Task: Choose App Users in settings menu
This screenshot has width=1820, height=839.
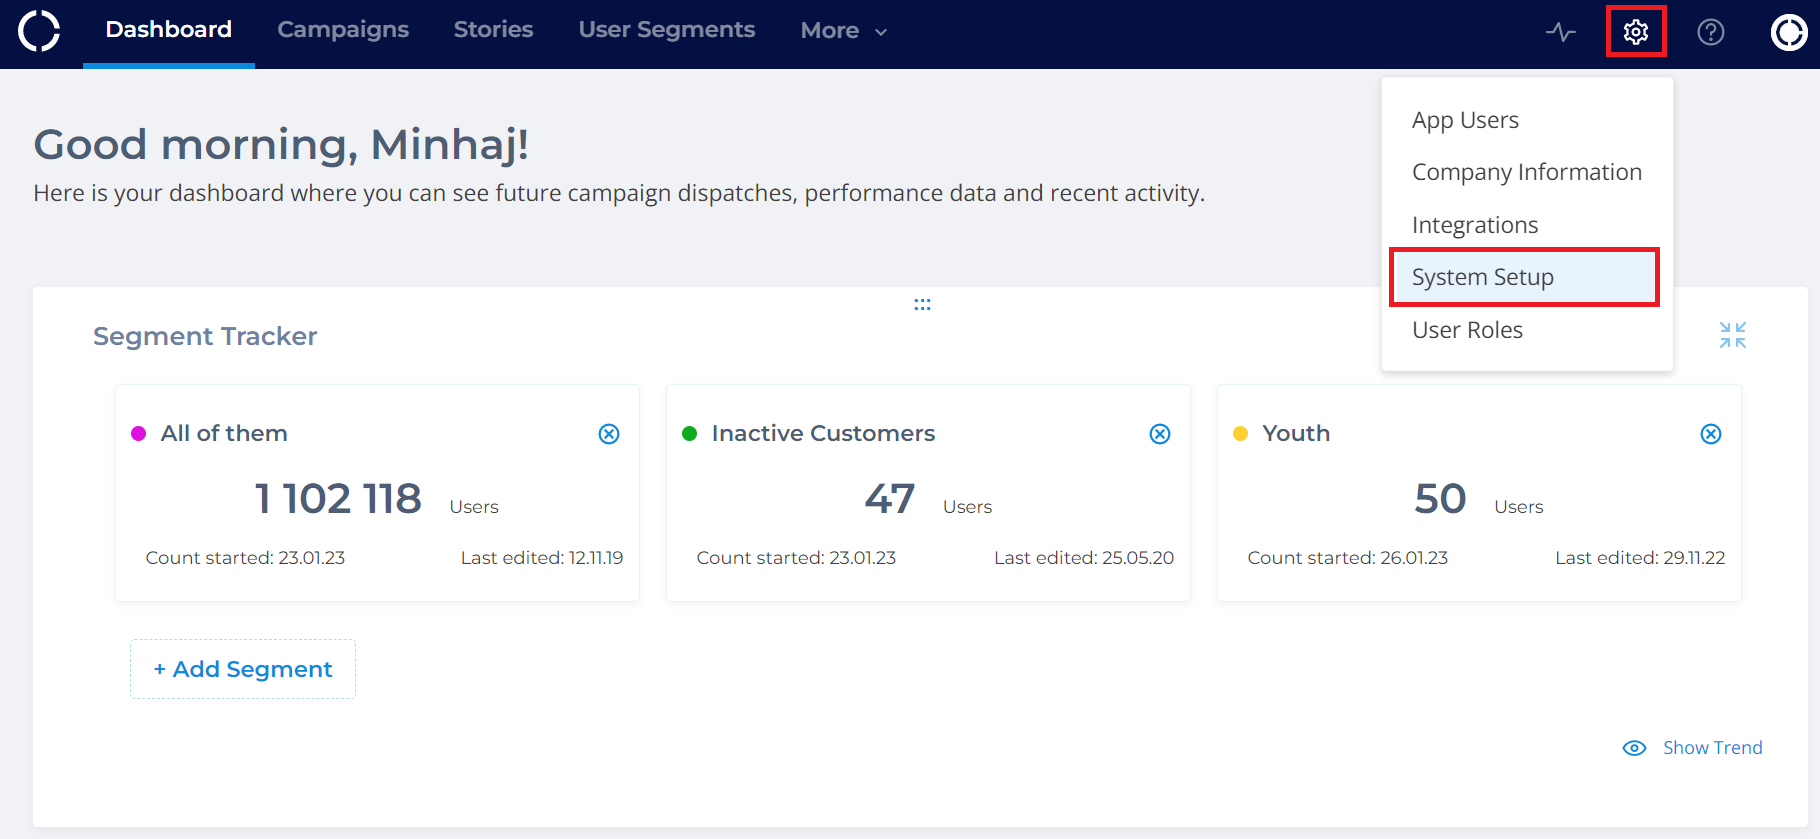Action: point(1465,120)
